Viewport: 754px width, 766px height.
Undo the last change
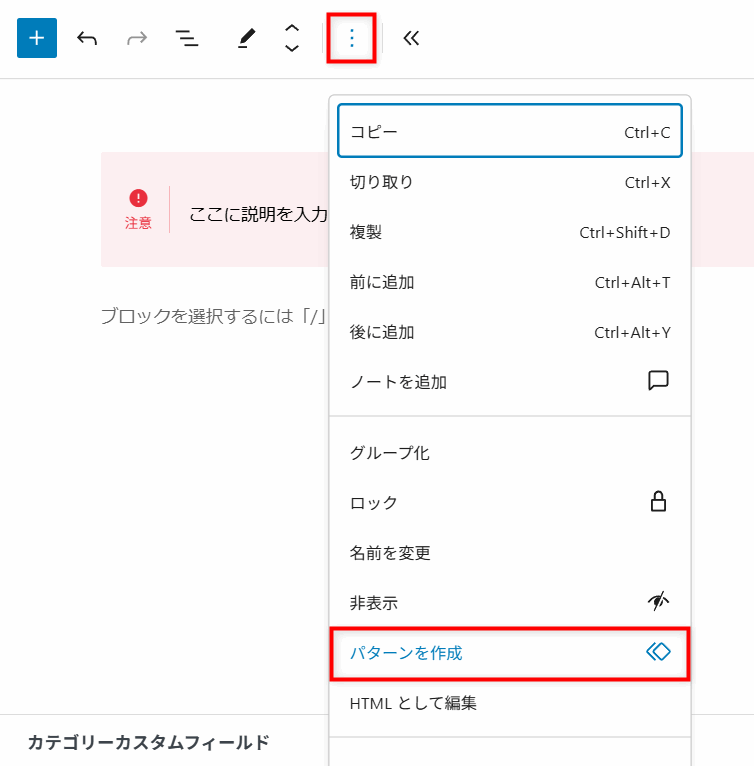click(87, 38)
